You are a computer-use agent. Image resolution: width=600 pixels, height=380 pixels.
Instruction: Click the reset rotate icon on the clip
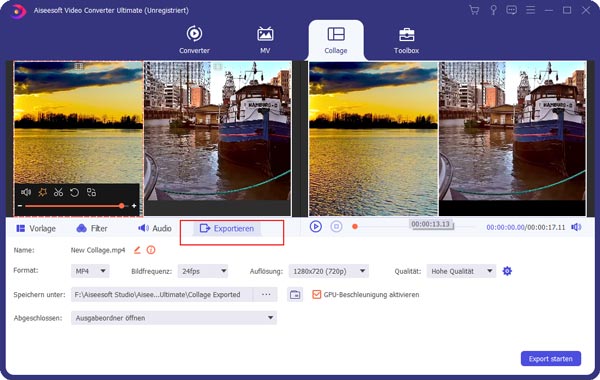(75, 192)
